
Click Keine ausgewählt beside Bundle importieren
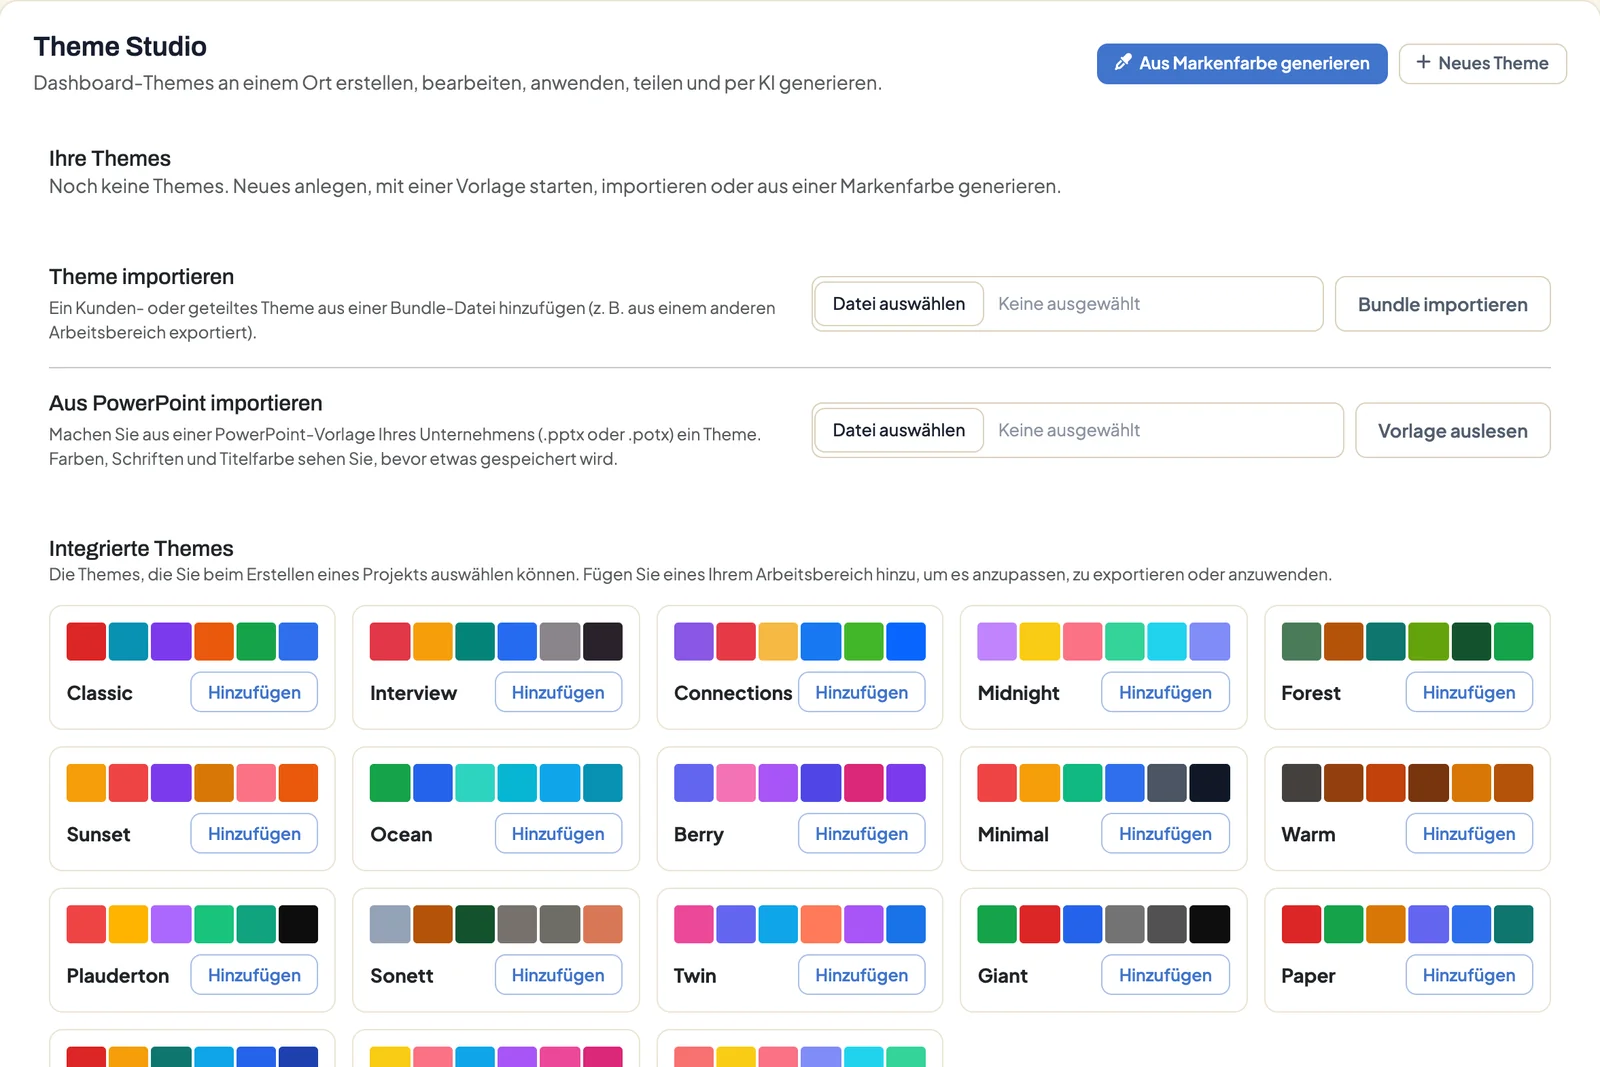[x=1069, y=304]
